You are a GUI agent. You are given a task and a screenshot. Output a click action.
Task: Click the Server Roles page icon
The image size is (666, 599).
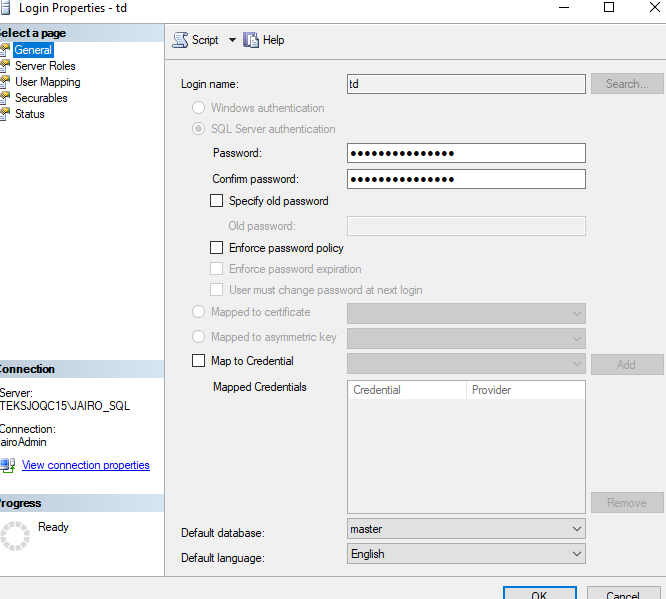pyautogui.click(x=5, y=66)
